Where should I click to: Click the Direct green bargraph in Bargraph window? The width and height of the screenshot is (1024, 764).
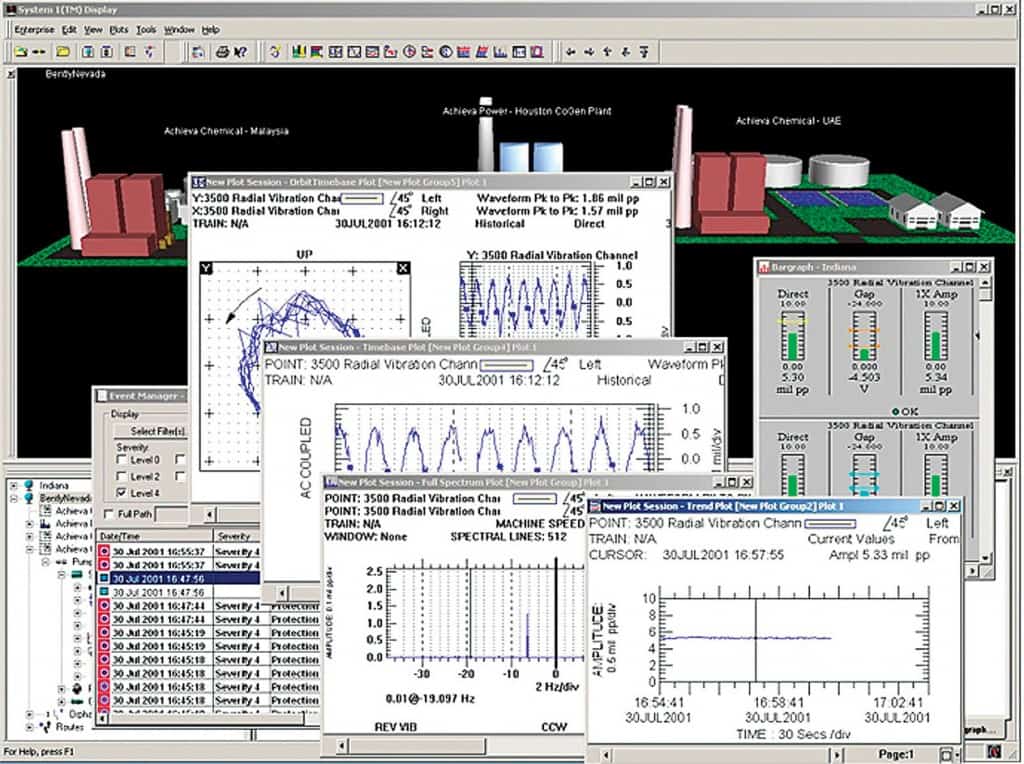click(x=791, y=346)
